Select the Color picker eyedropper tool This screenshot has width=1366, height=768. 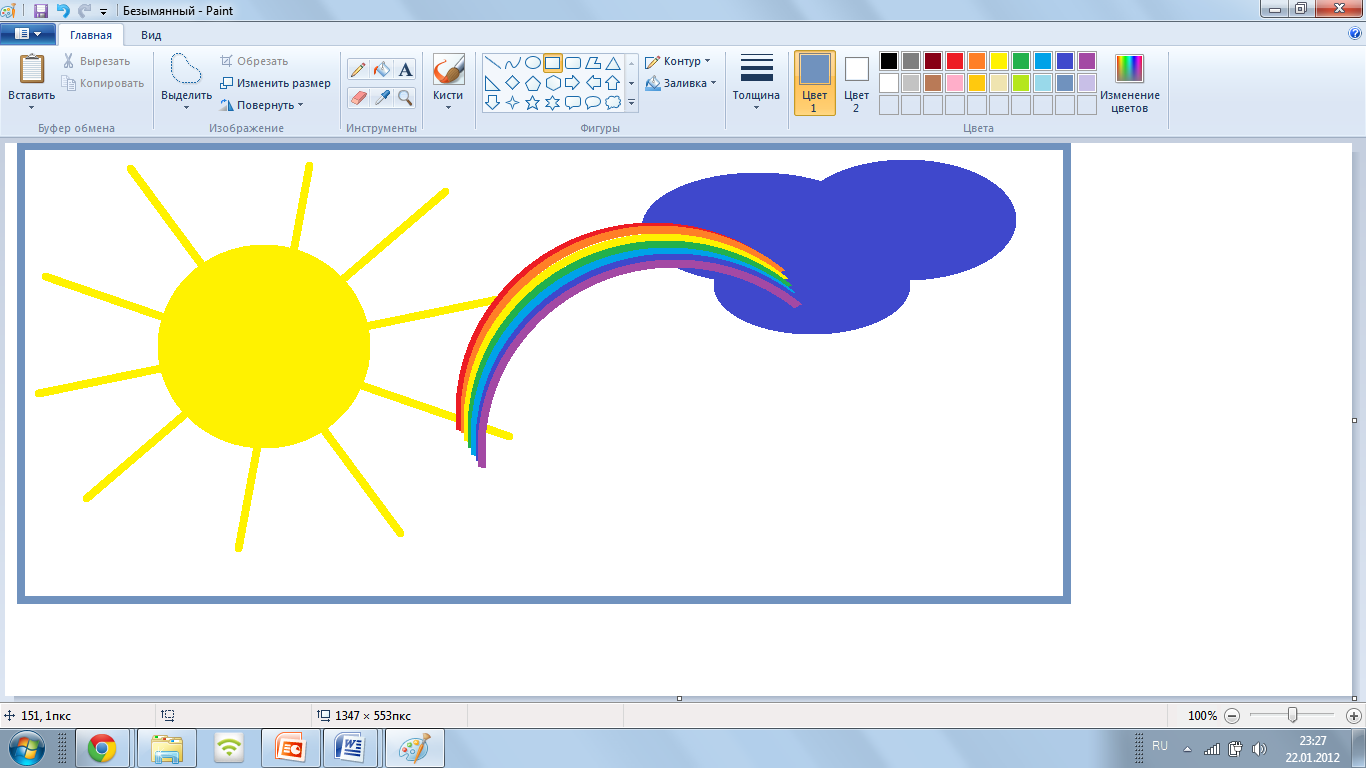pos(381,97)
